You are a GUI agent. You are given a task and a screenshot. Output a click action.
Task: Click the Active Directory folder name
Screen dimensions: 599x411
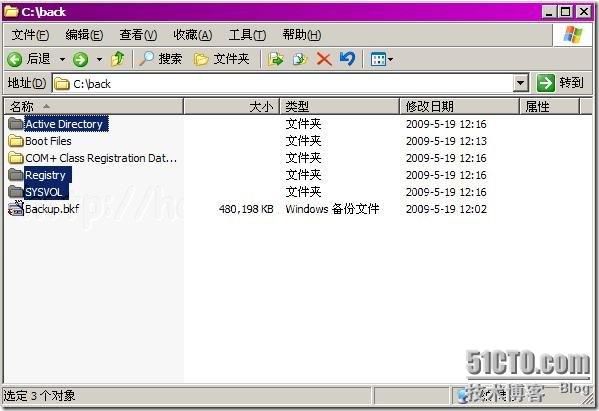coord(64,124)
